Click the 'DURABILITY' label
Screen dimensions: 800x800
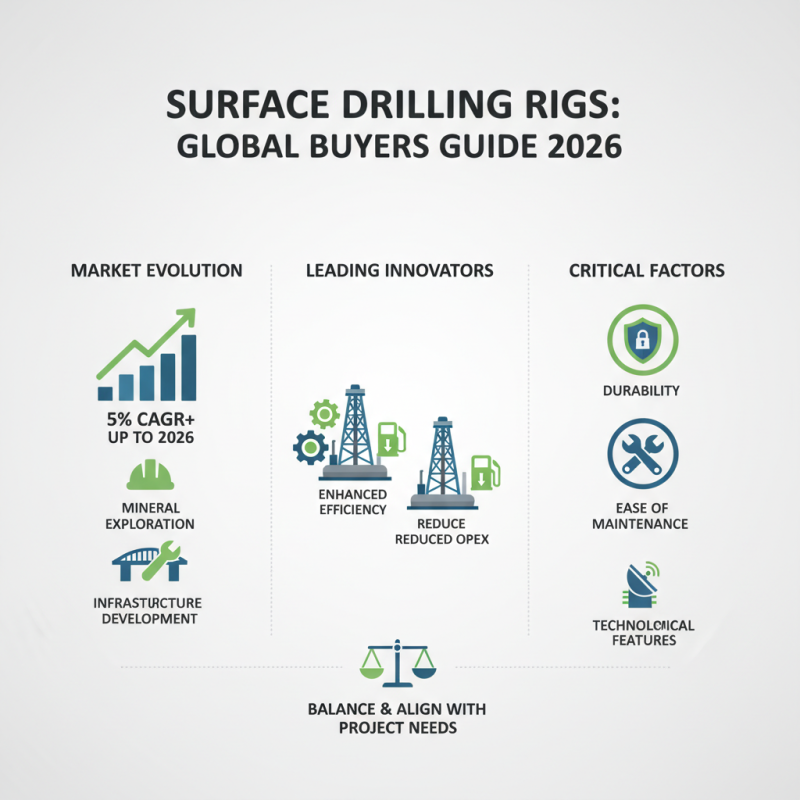(641, 391)
